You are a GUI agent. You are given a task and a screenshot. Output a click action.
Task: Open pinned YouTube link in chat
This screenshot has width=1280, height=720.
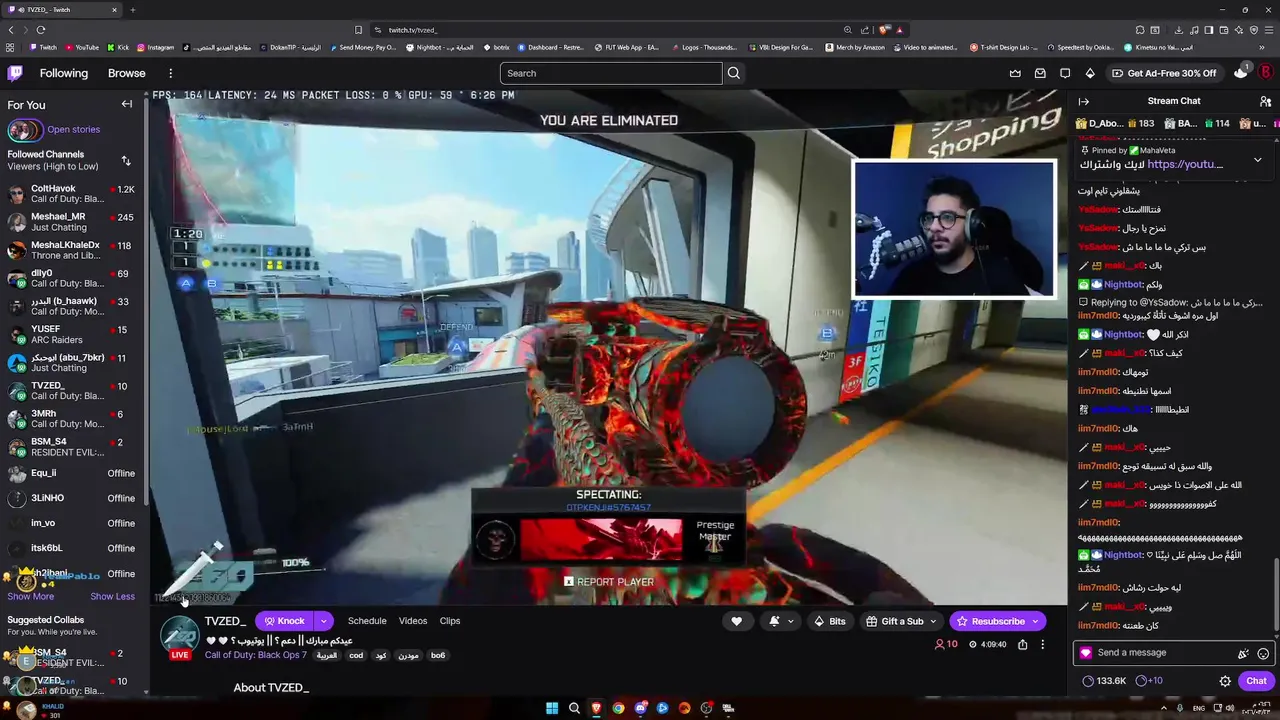[1185, 164]
